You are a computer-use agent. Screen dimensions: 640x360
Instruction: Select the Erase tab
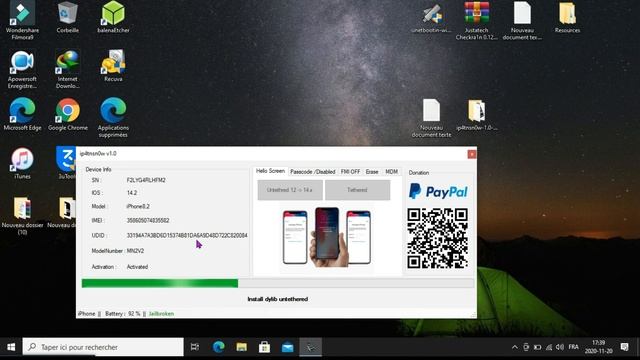coord(372,172)
